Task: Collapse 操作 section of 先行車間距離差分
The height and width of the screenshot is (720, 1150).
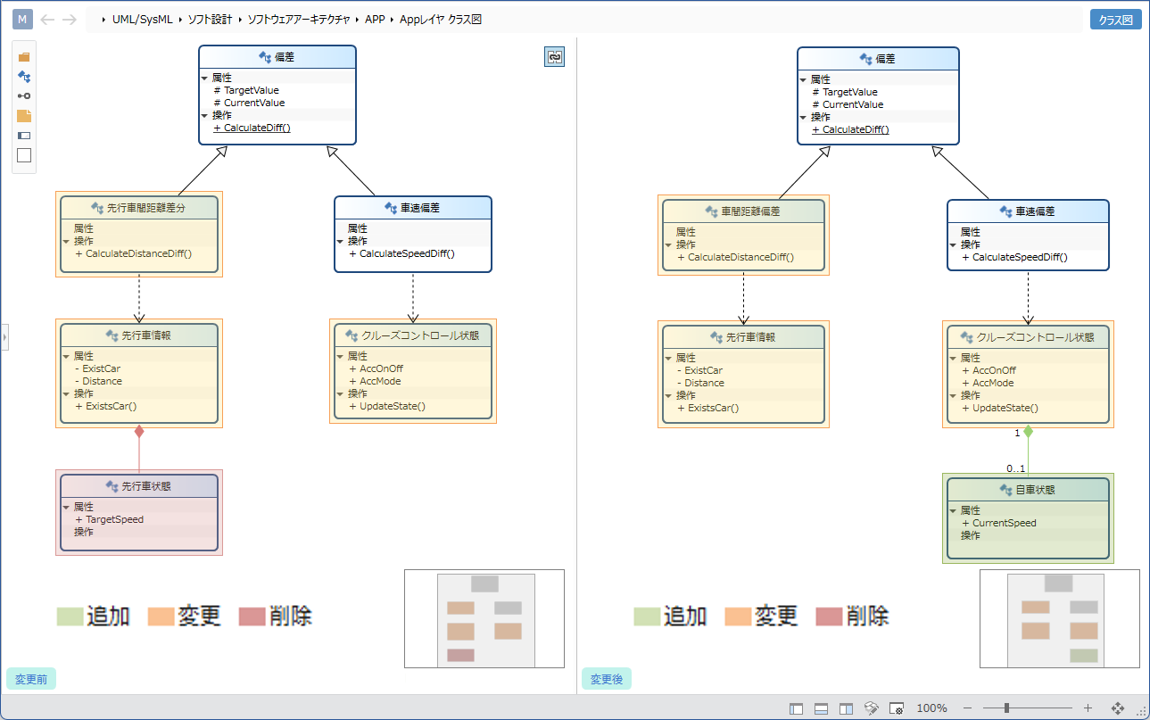Action: 66,241
